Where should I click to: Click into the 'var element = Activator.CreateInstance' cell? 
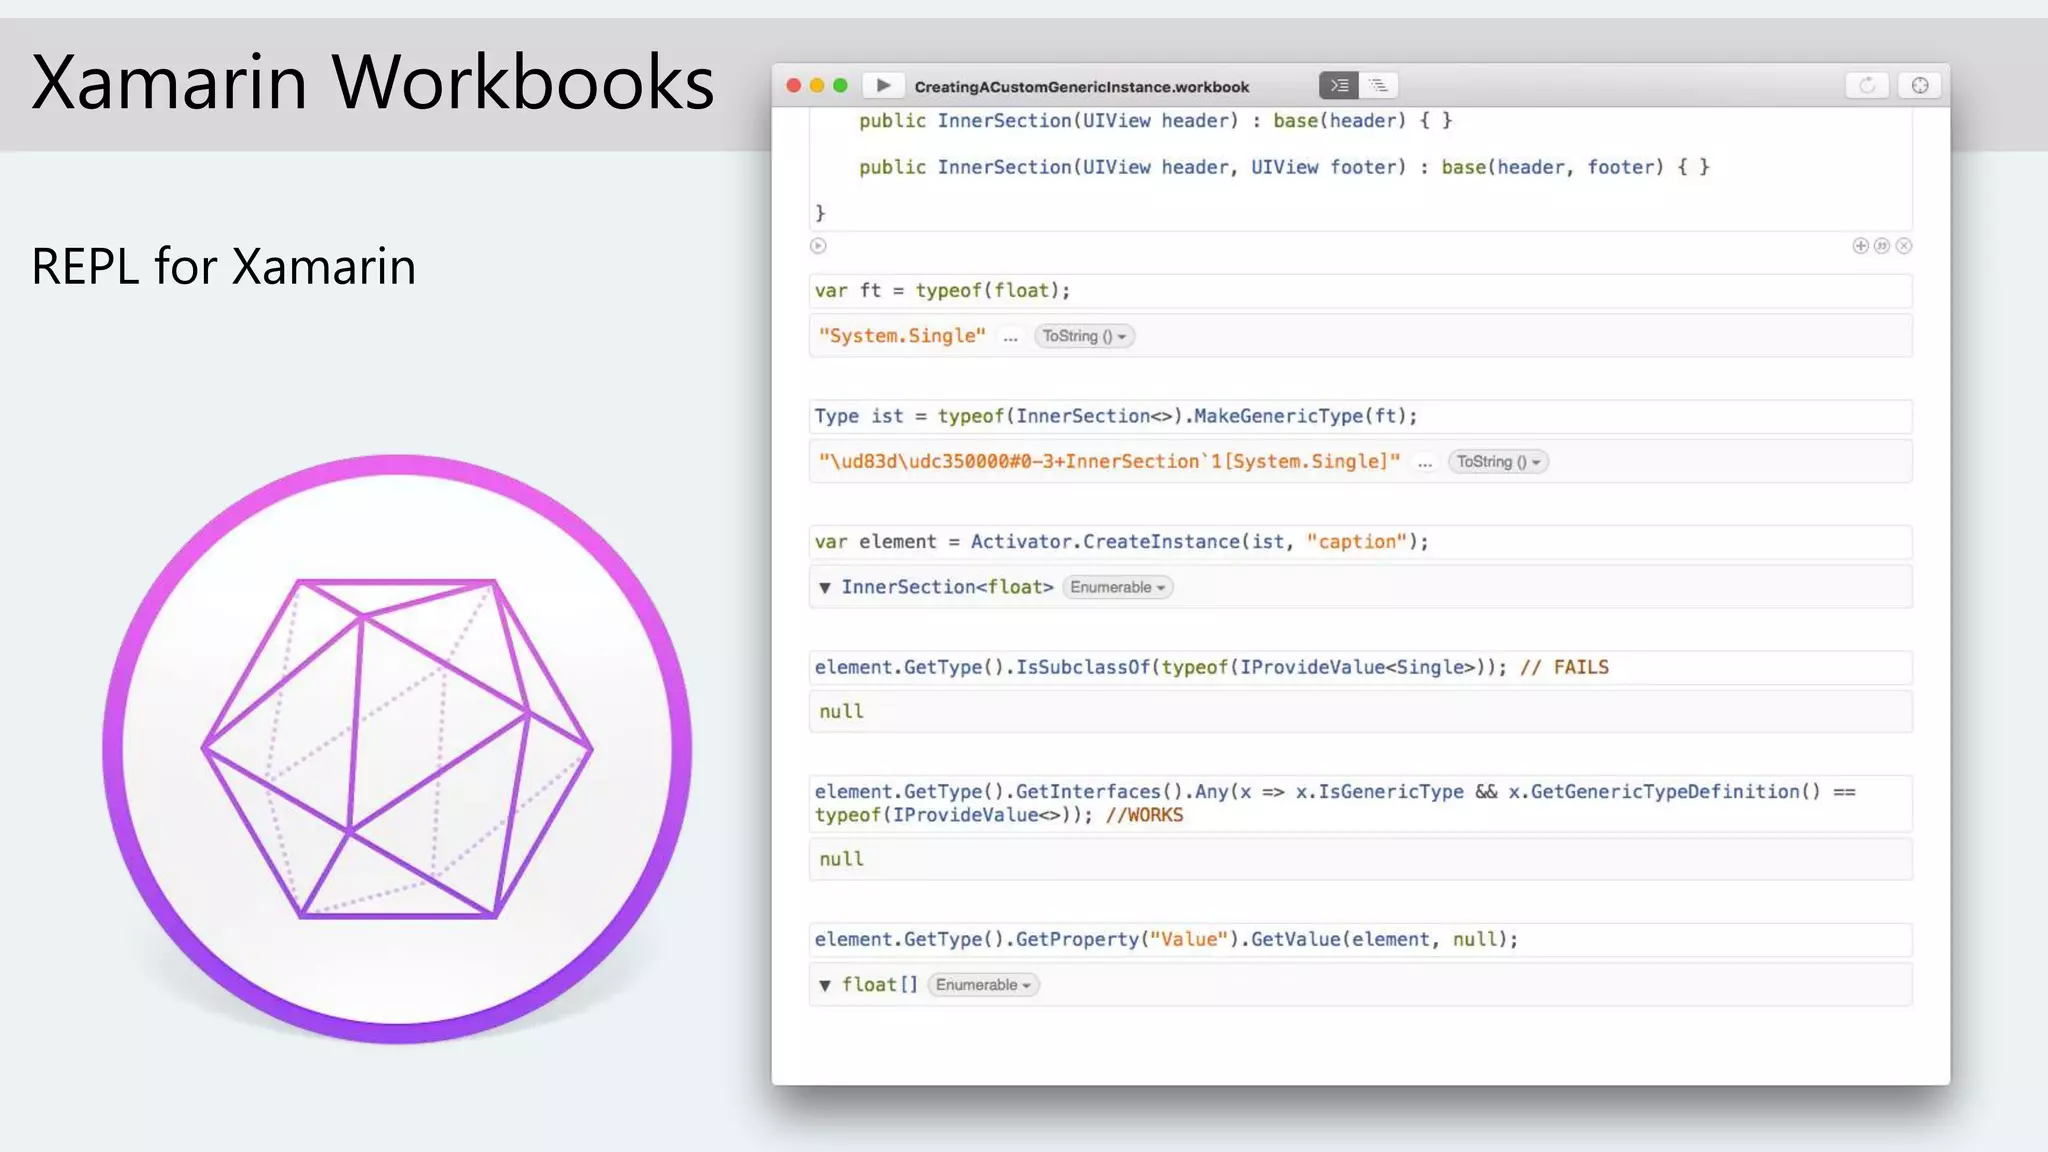(1361, 542)
